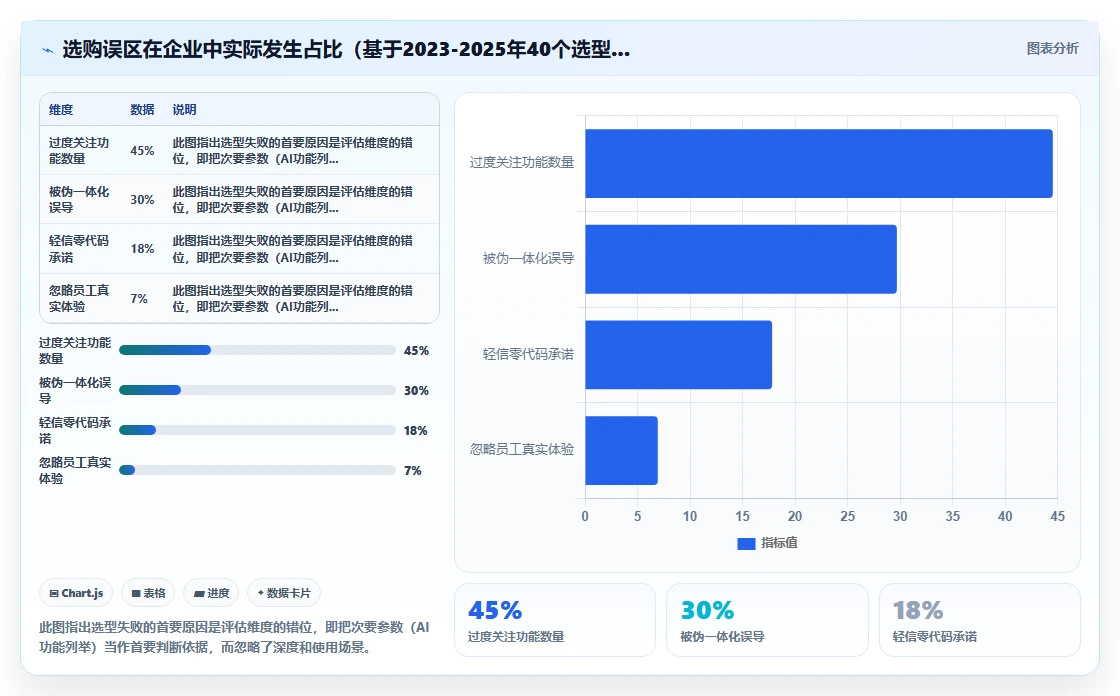Image resolution: width=1120 pixels, height=696 pixels.
Task: Click the 维度 column header
Action: click(x=61, y=110)
